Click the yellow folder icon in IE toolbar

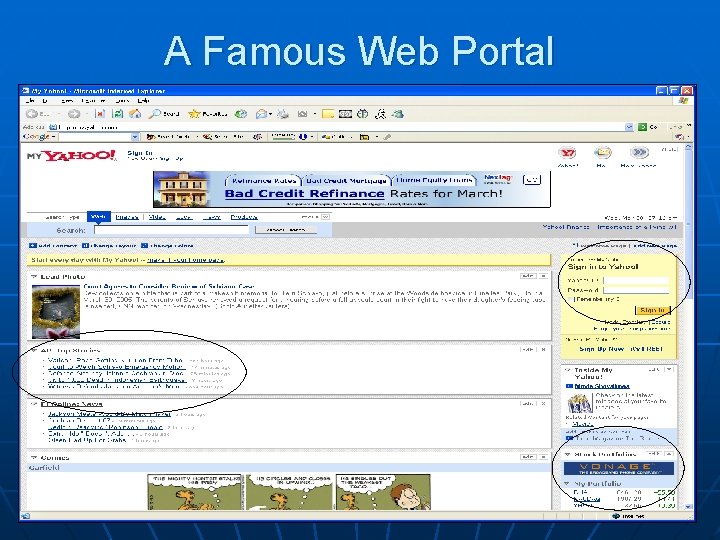coord(328,114)
